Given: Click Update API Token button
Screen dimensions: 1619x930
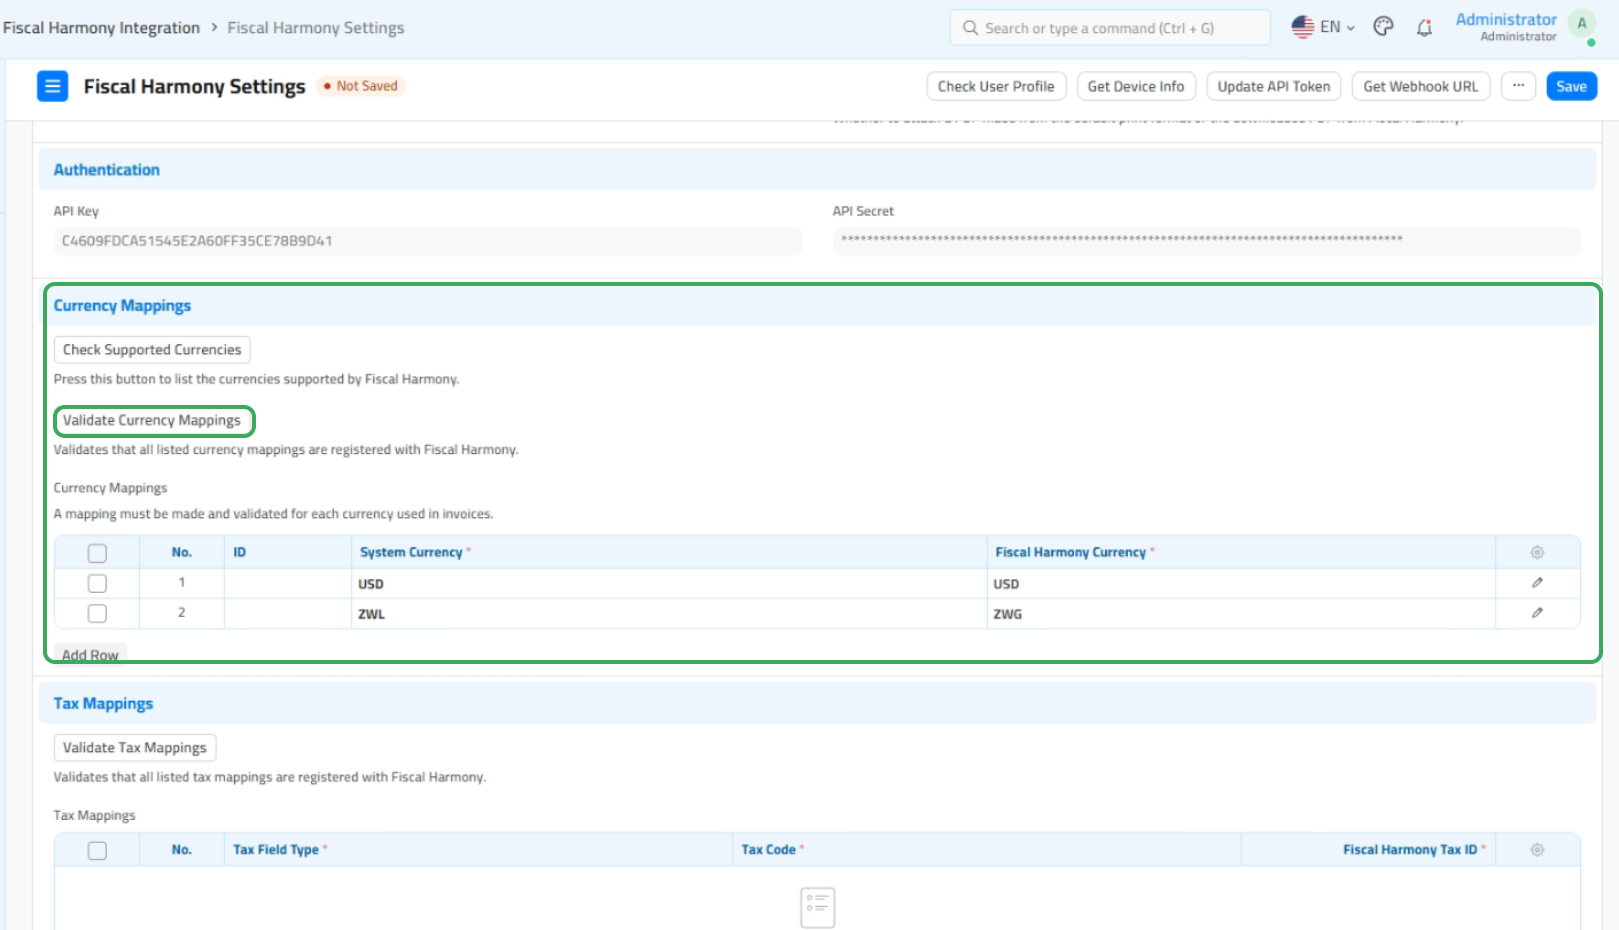Looking at the screenshot, I should 1274,86.
